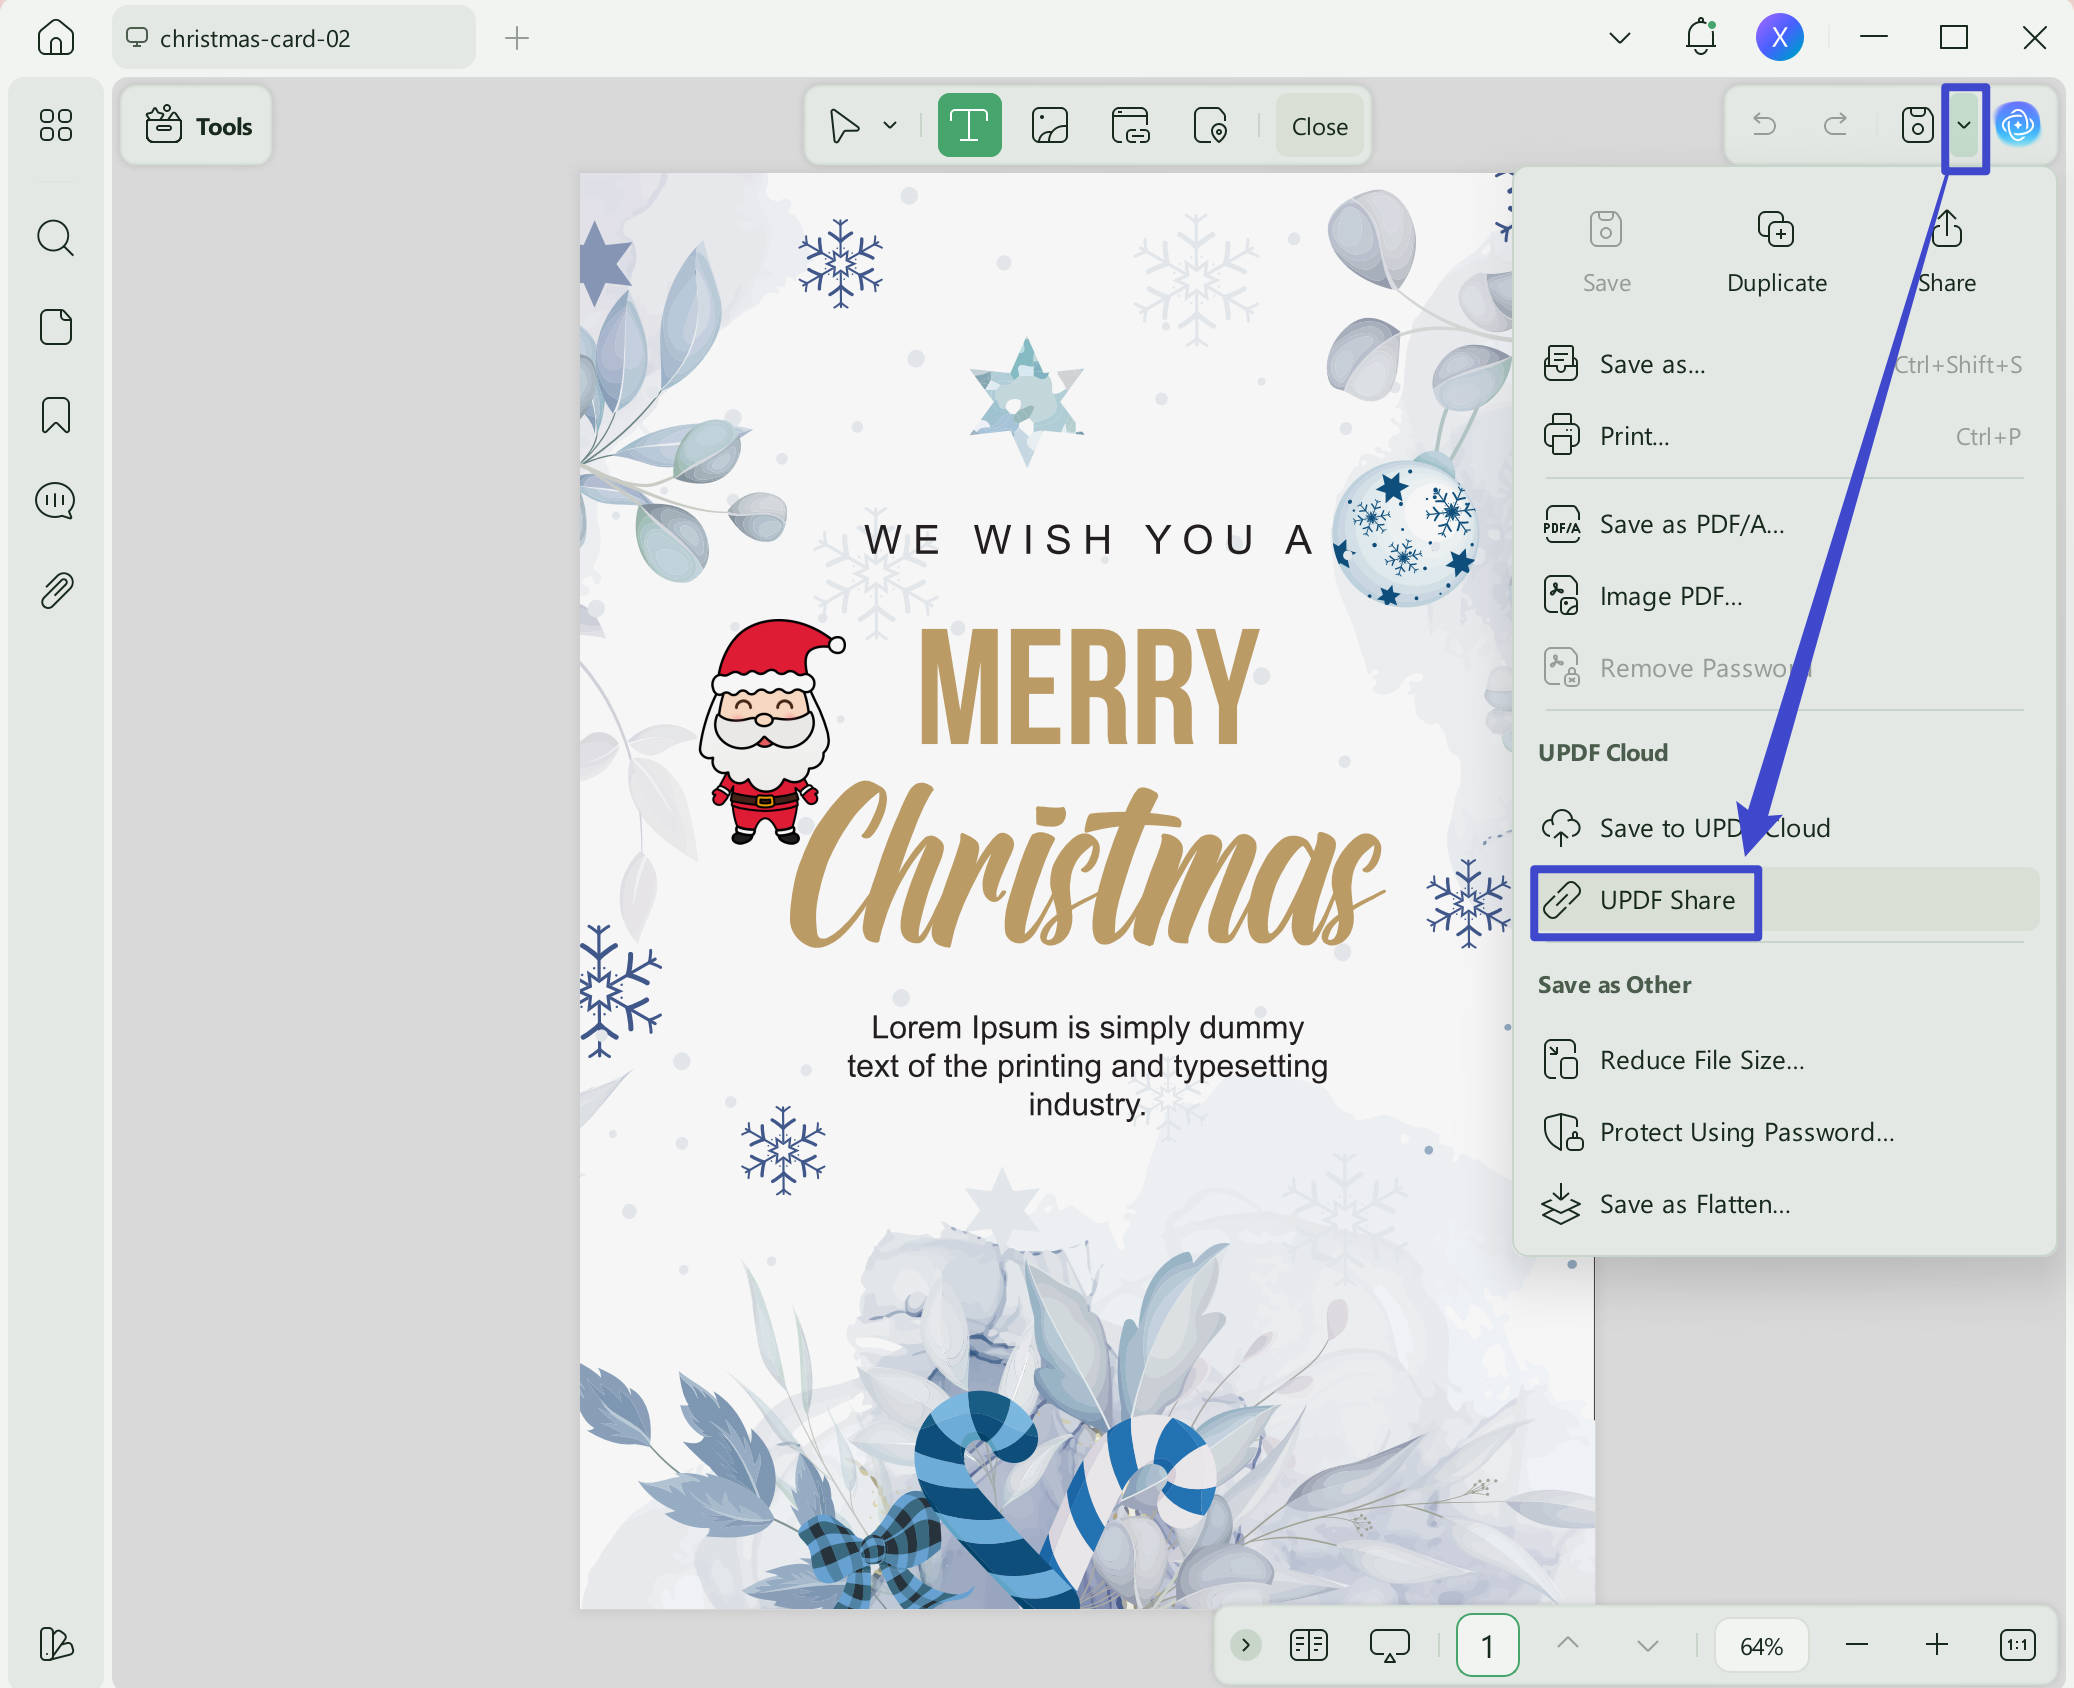The image size is (2074, 1688).
Task: Open the search panel in sidebar
Action: coord(56,238)
